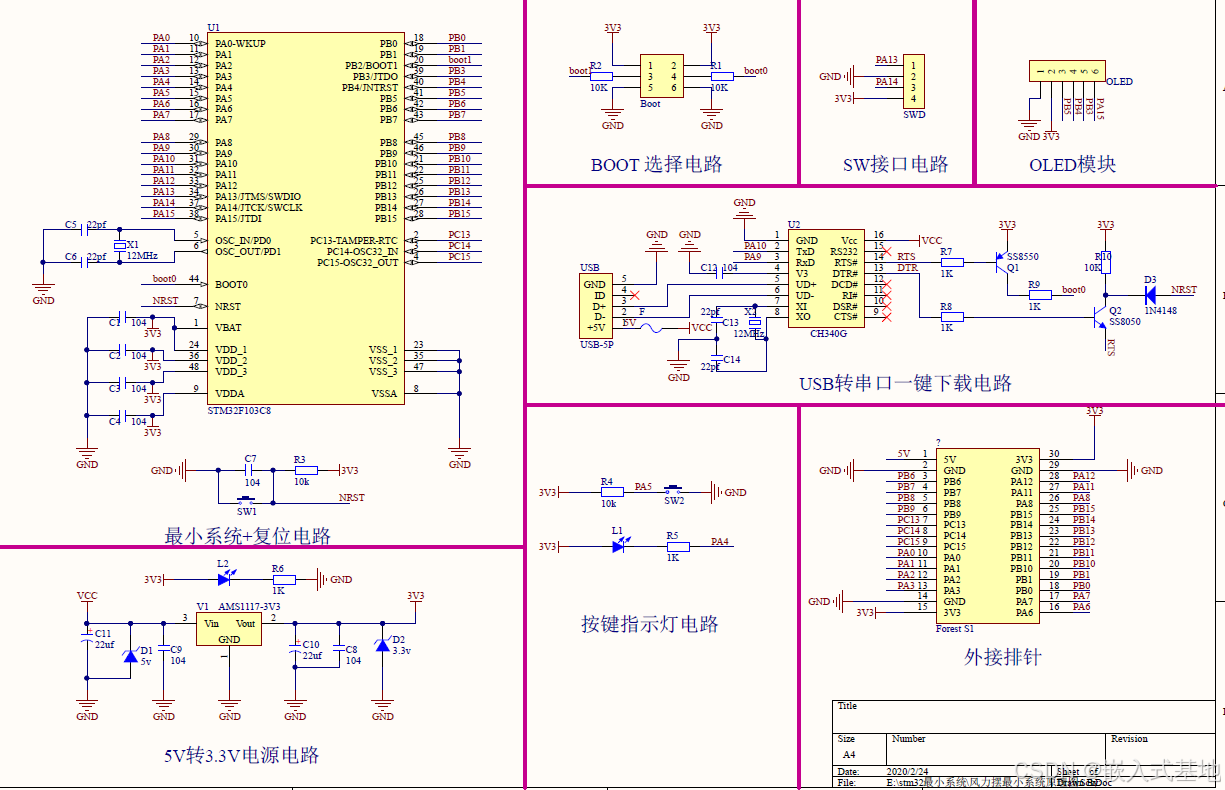Select resistor R8 1K on DTR line
Viewport: 1225px width, 790px height.
[951, 317]
